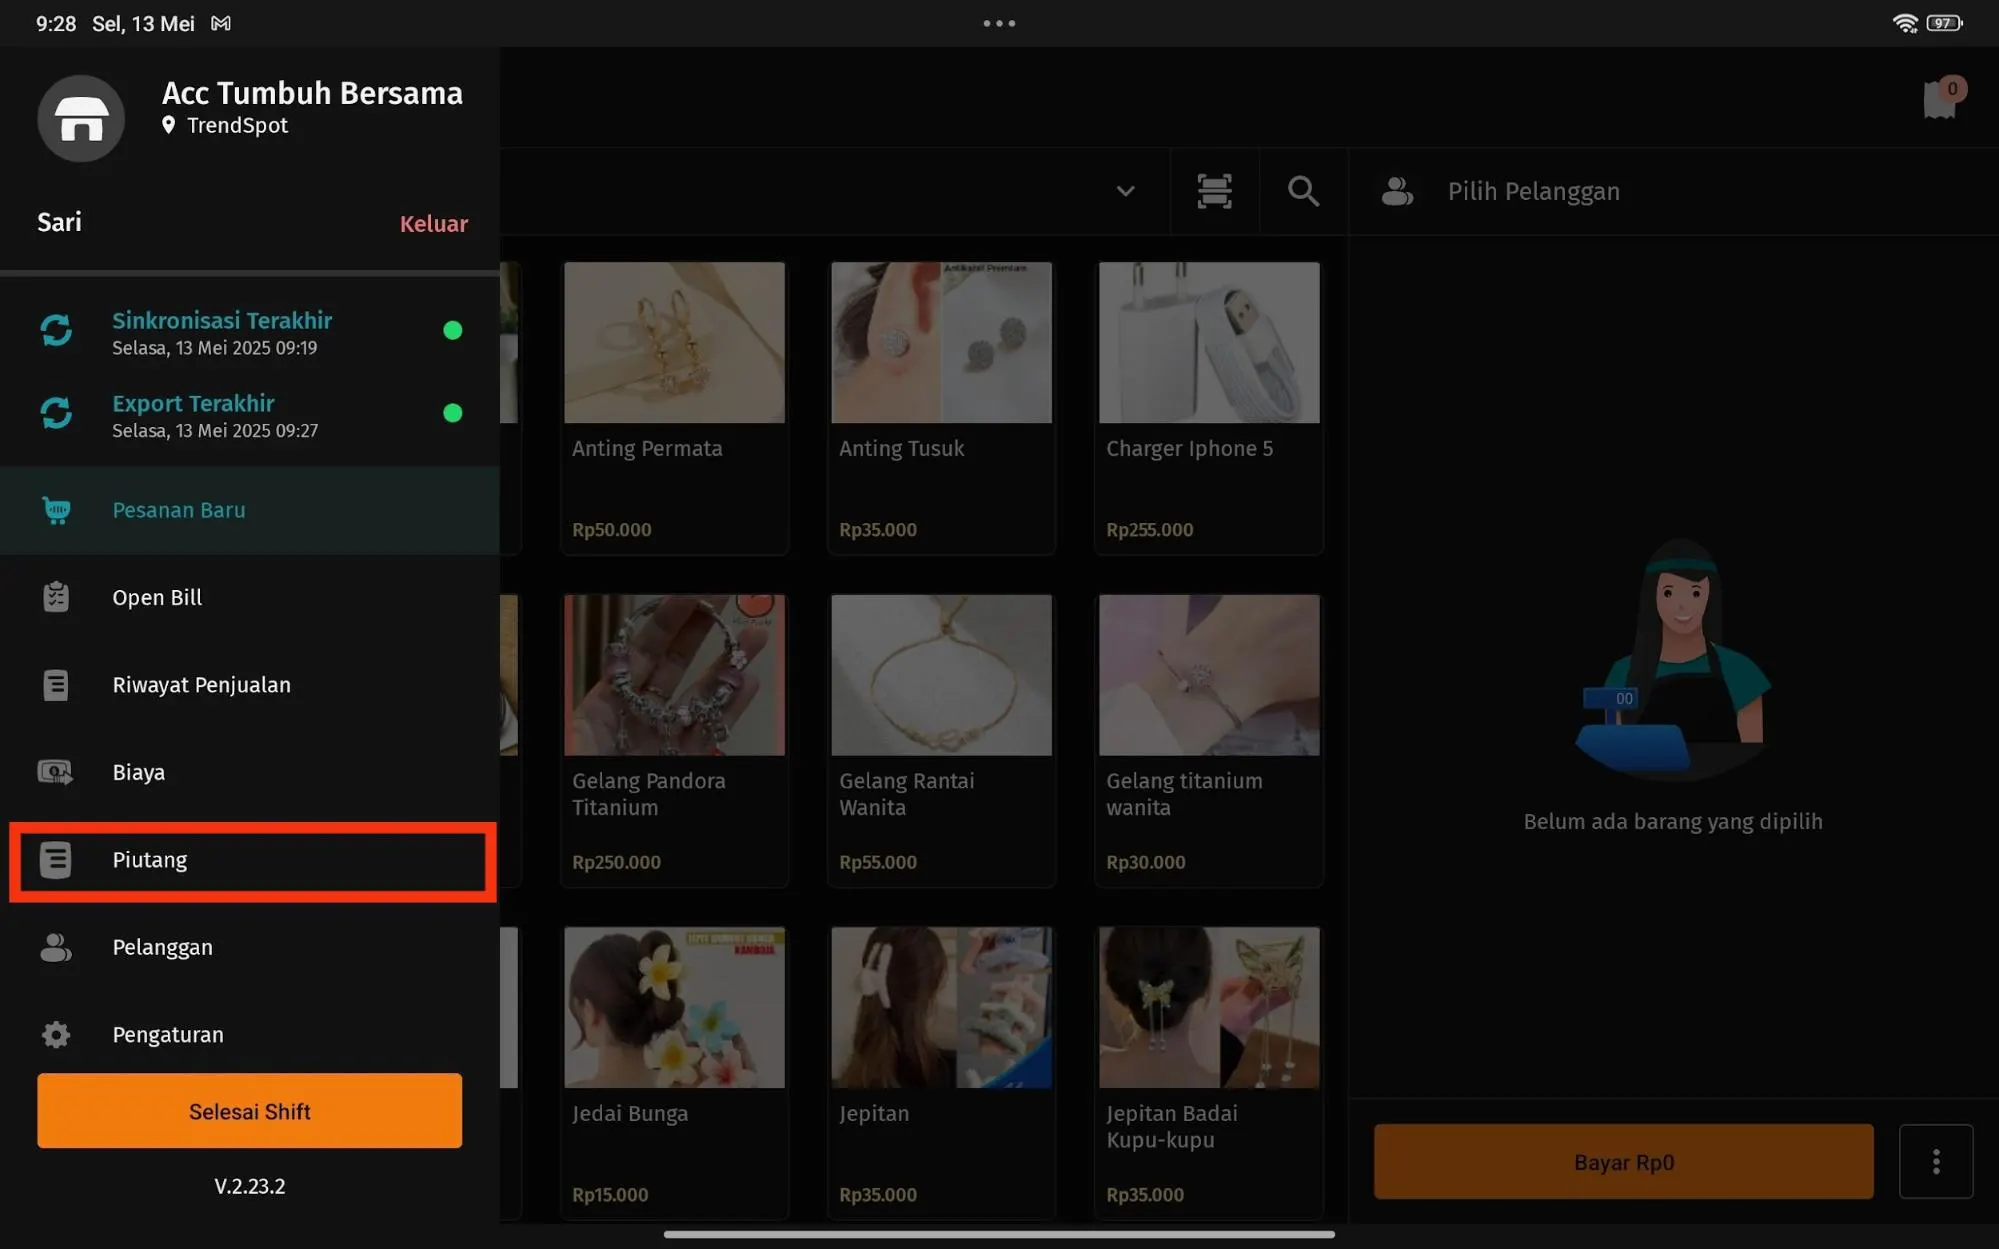Tap the green export status dot

[453, 413]
